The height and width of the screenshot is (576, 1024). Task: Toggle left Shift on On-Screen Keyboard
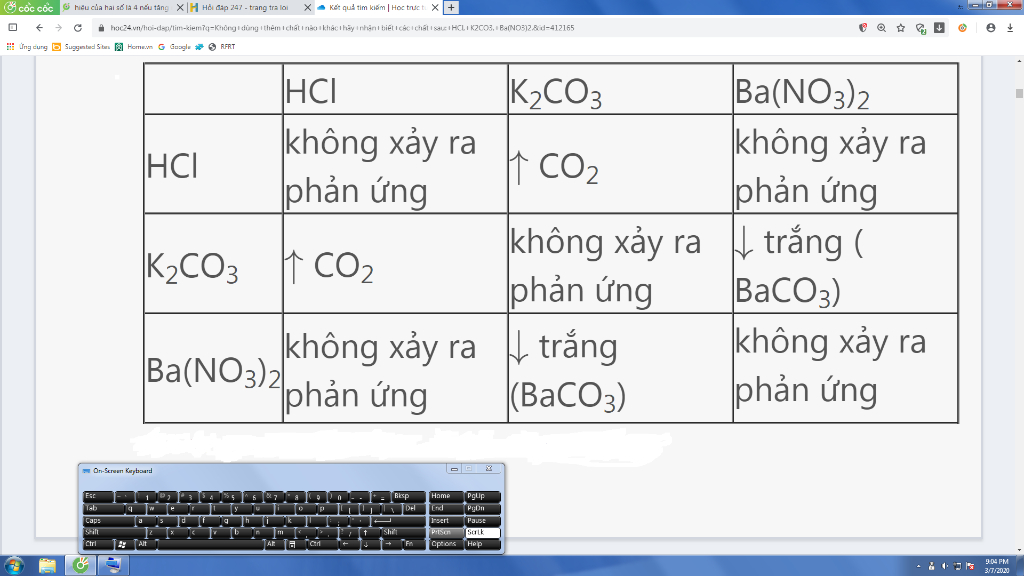pos(114,533)
